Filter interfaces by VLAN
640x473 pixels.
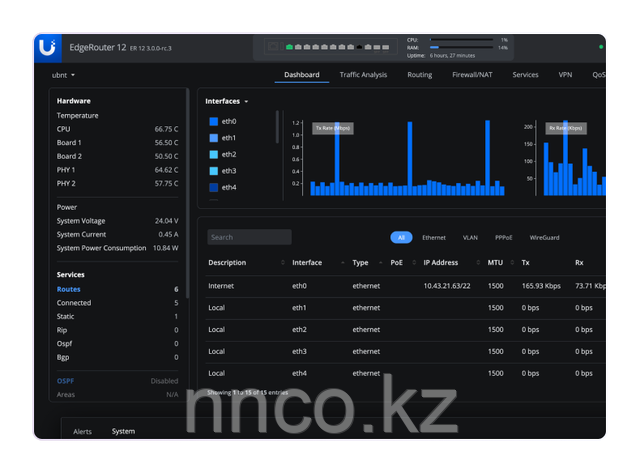[x=470, y=238]
